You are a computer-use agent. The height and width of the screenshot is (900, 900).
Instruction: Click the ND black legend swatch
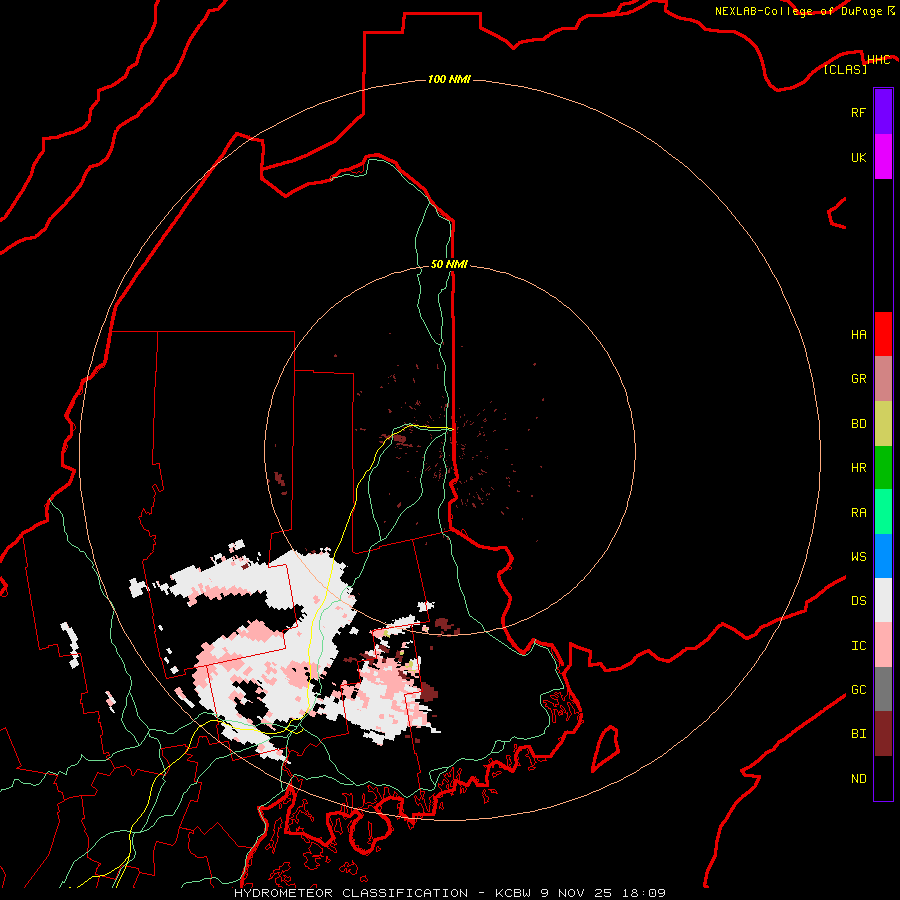pyautogui.click(x=883, y=778)
